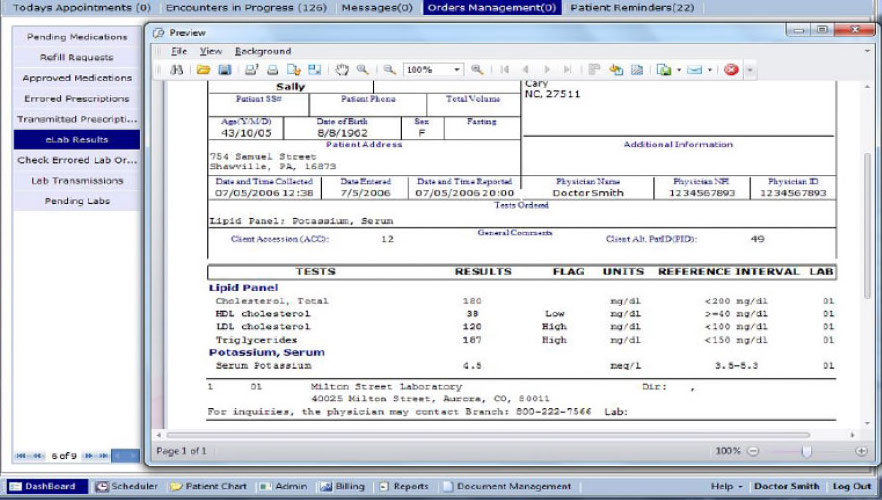The height and width of the screenshot is (500, 882).
Task: Click the Page Setup icon in toolbar
Action: [x=294, y=70]
